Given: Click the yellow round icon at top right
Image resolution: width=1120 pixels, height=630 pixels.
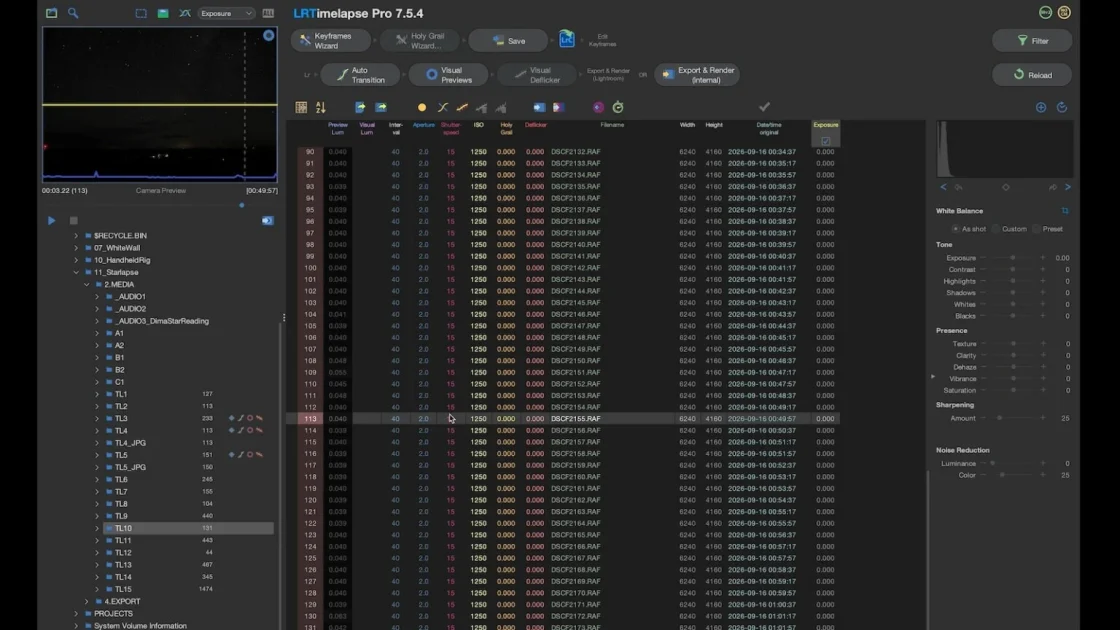Looking at the screenshot, I should 1064,13.
